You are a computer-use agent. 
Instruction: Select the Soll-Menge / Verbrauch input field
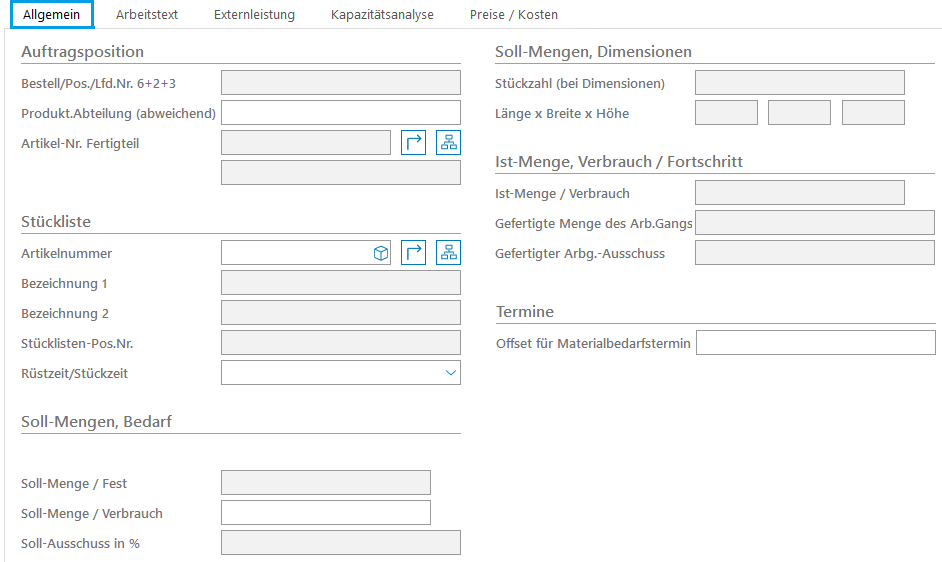tap(325, 513)
